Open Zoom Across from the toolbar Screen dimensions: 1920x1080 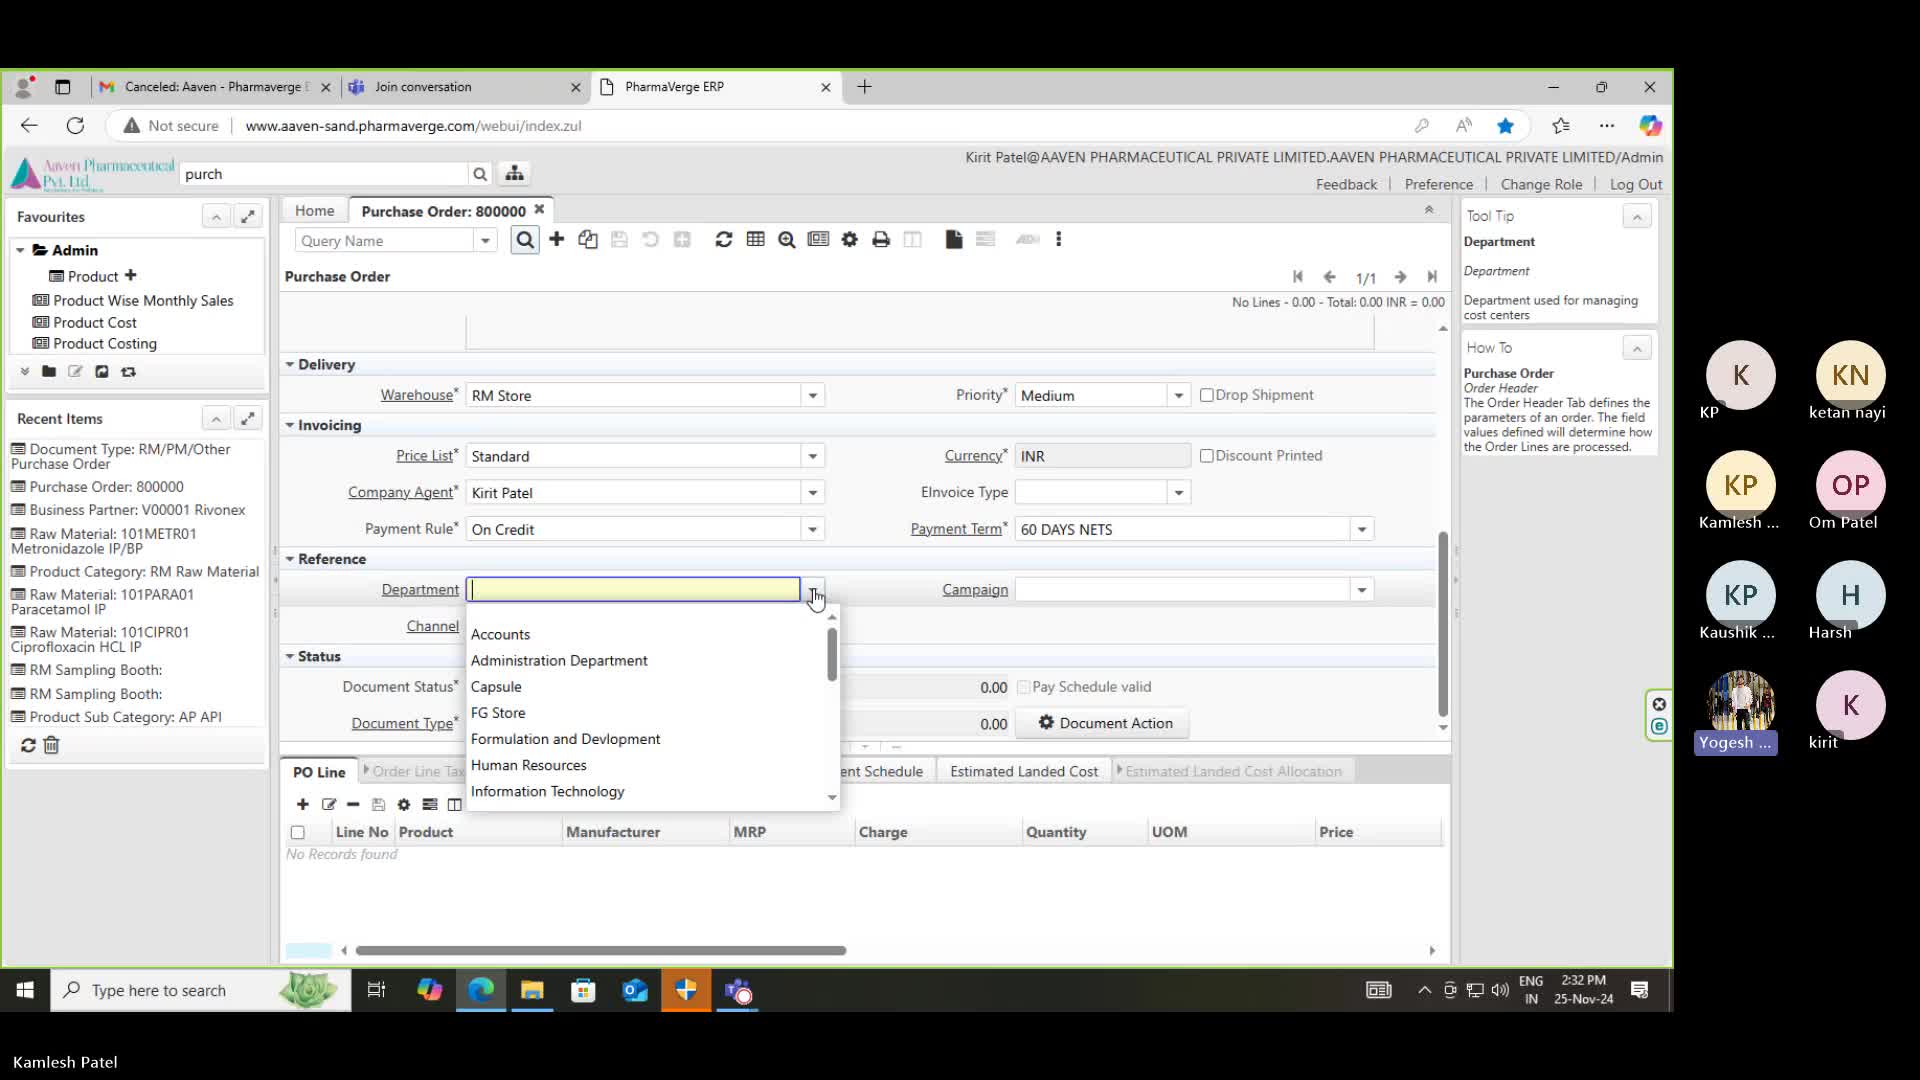(787, 239)
